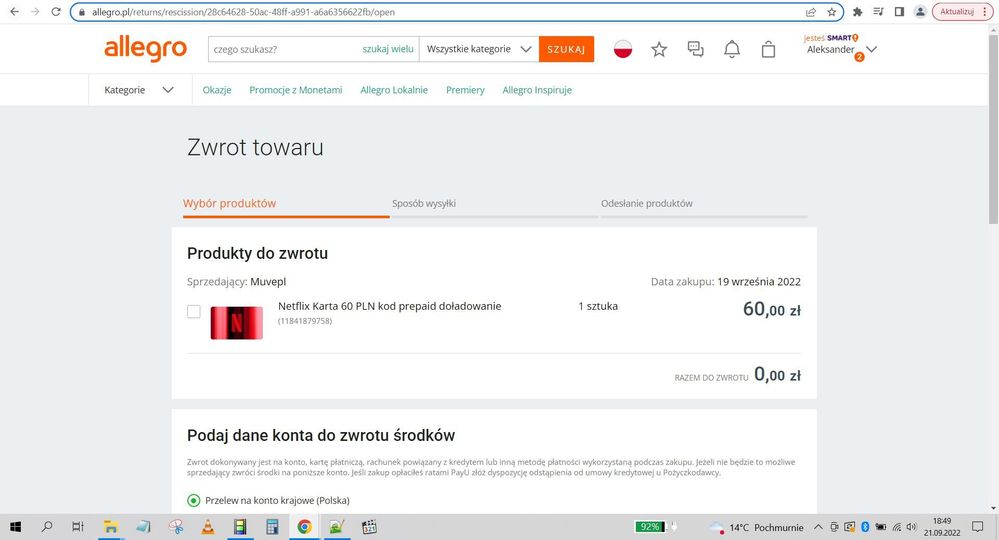Open the Allegro logo homepage
999x540 pixels.
pos(145,48)
